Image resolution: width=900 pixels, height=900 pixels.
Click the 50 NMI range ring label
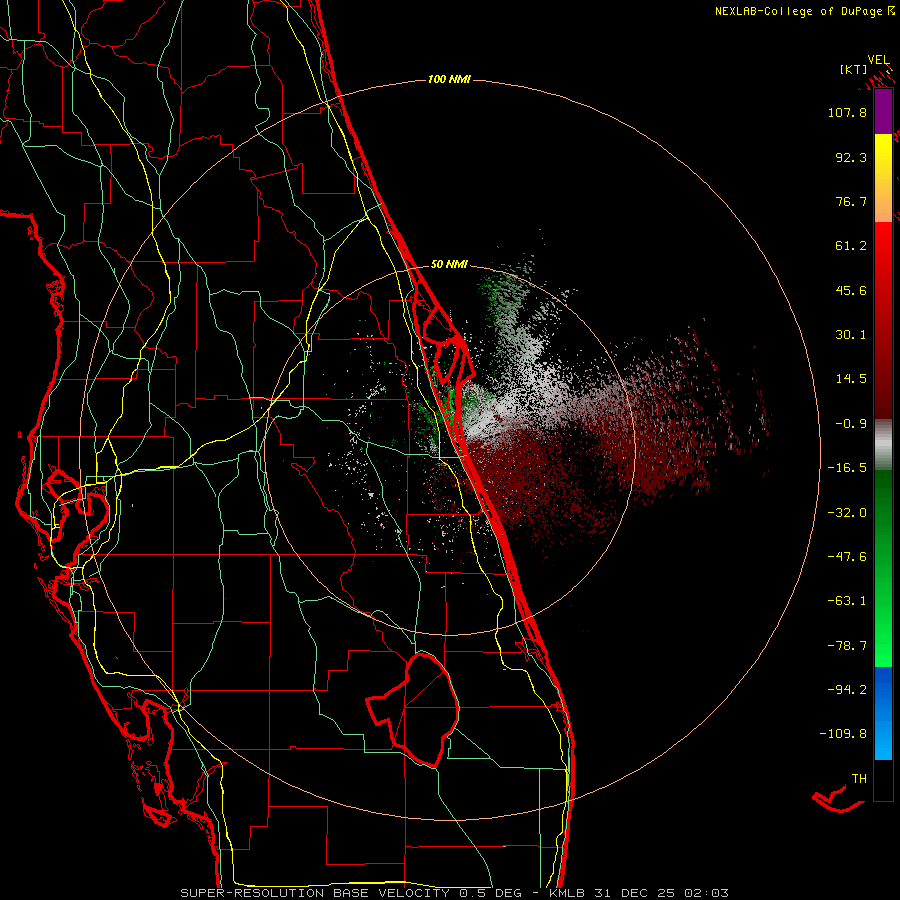[449, 264]
